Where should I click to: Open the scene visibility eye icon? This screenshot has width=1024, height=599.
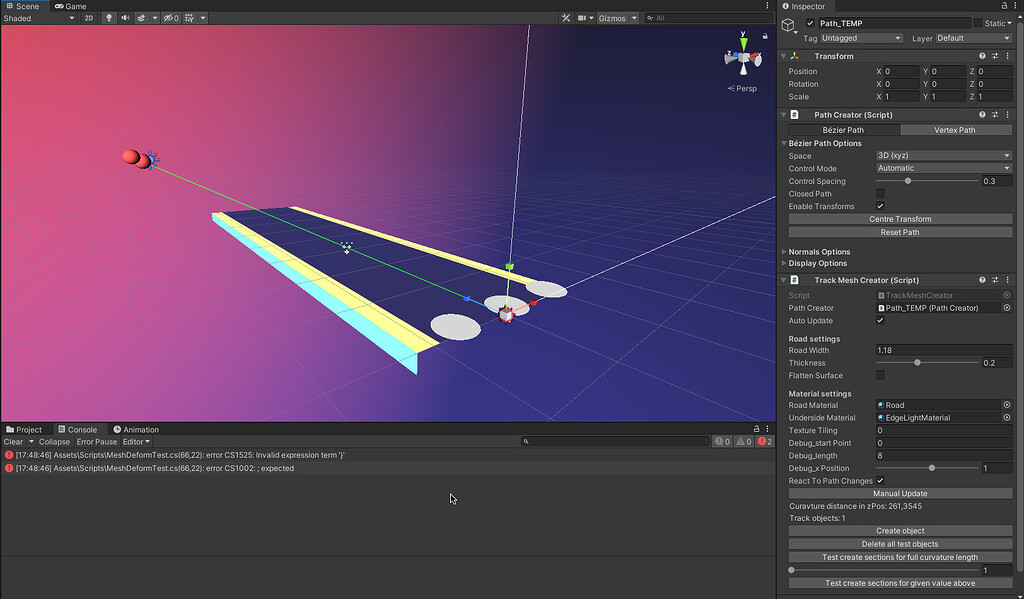tap(166, 17)
